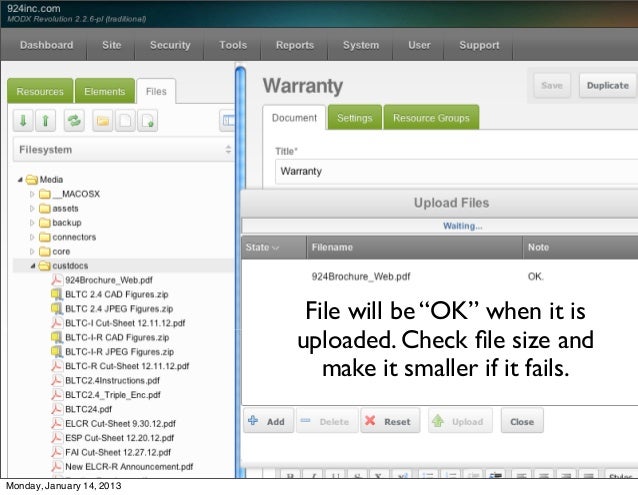Screen dimensions: 638x495
Task: Click the green up arrow collapse tree icon
Action: point(45,120)
